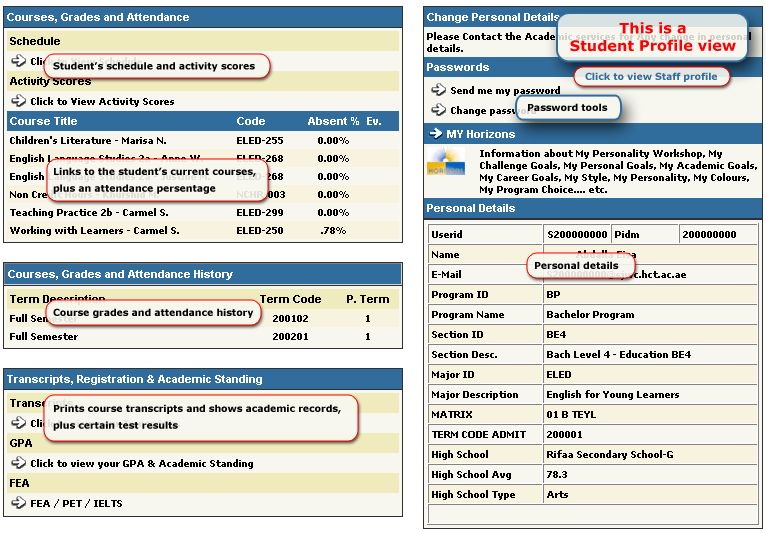Click Send me my password link

click(x=505, y=90)
